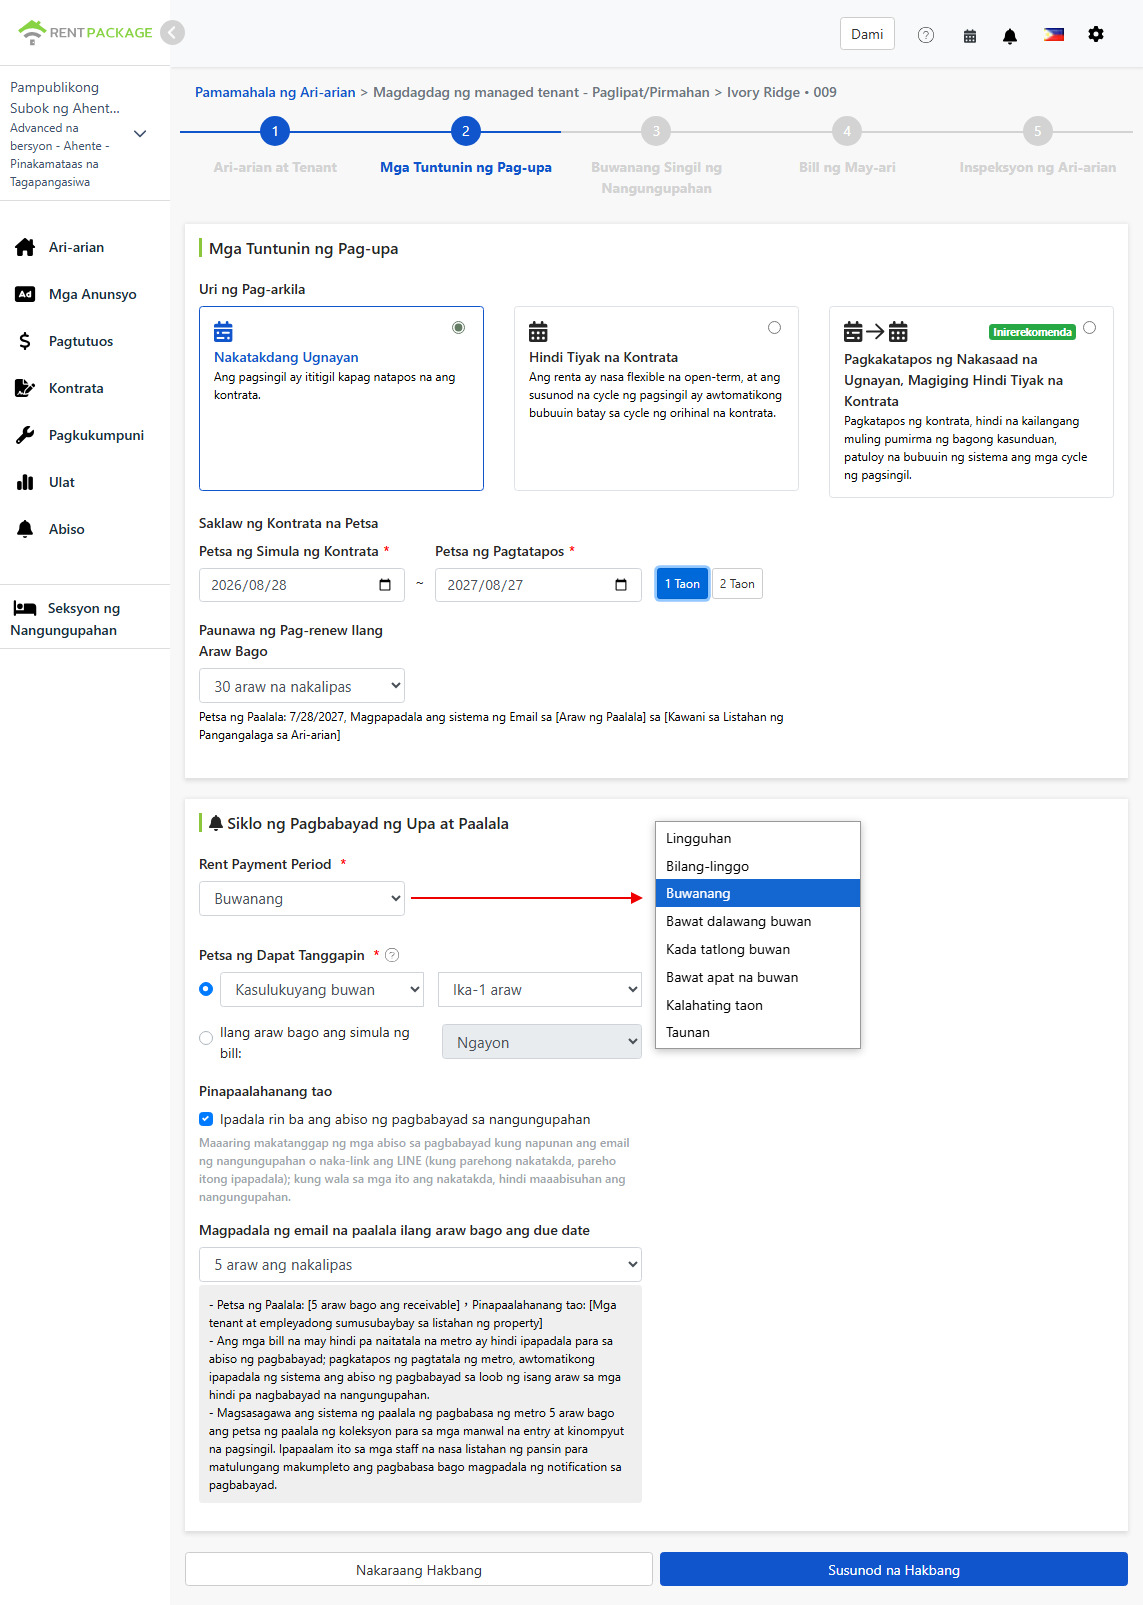The width and height of the screenshot is (1143, 1605).
Task: Choose Bawat dalawang buwan option
Action: [x=758, y=921]
